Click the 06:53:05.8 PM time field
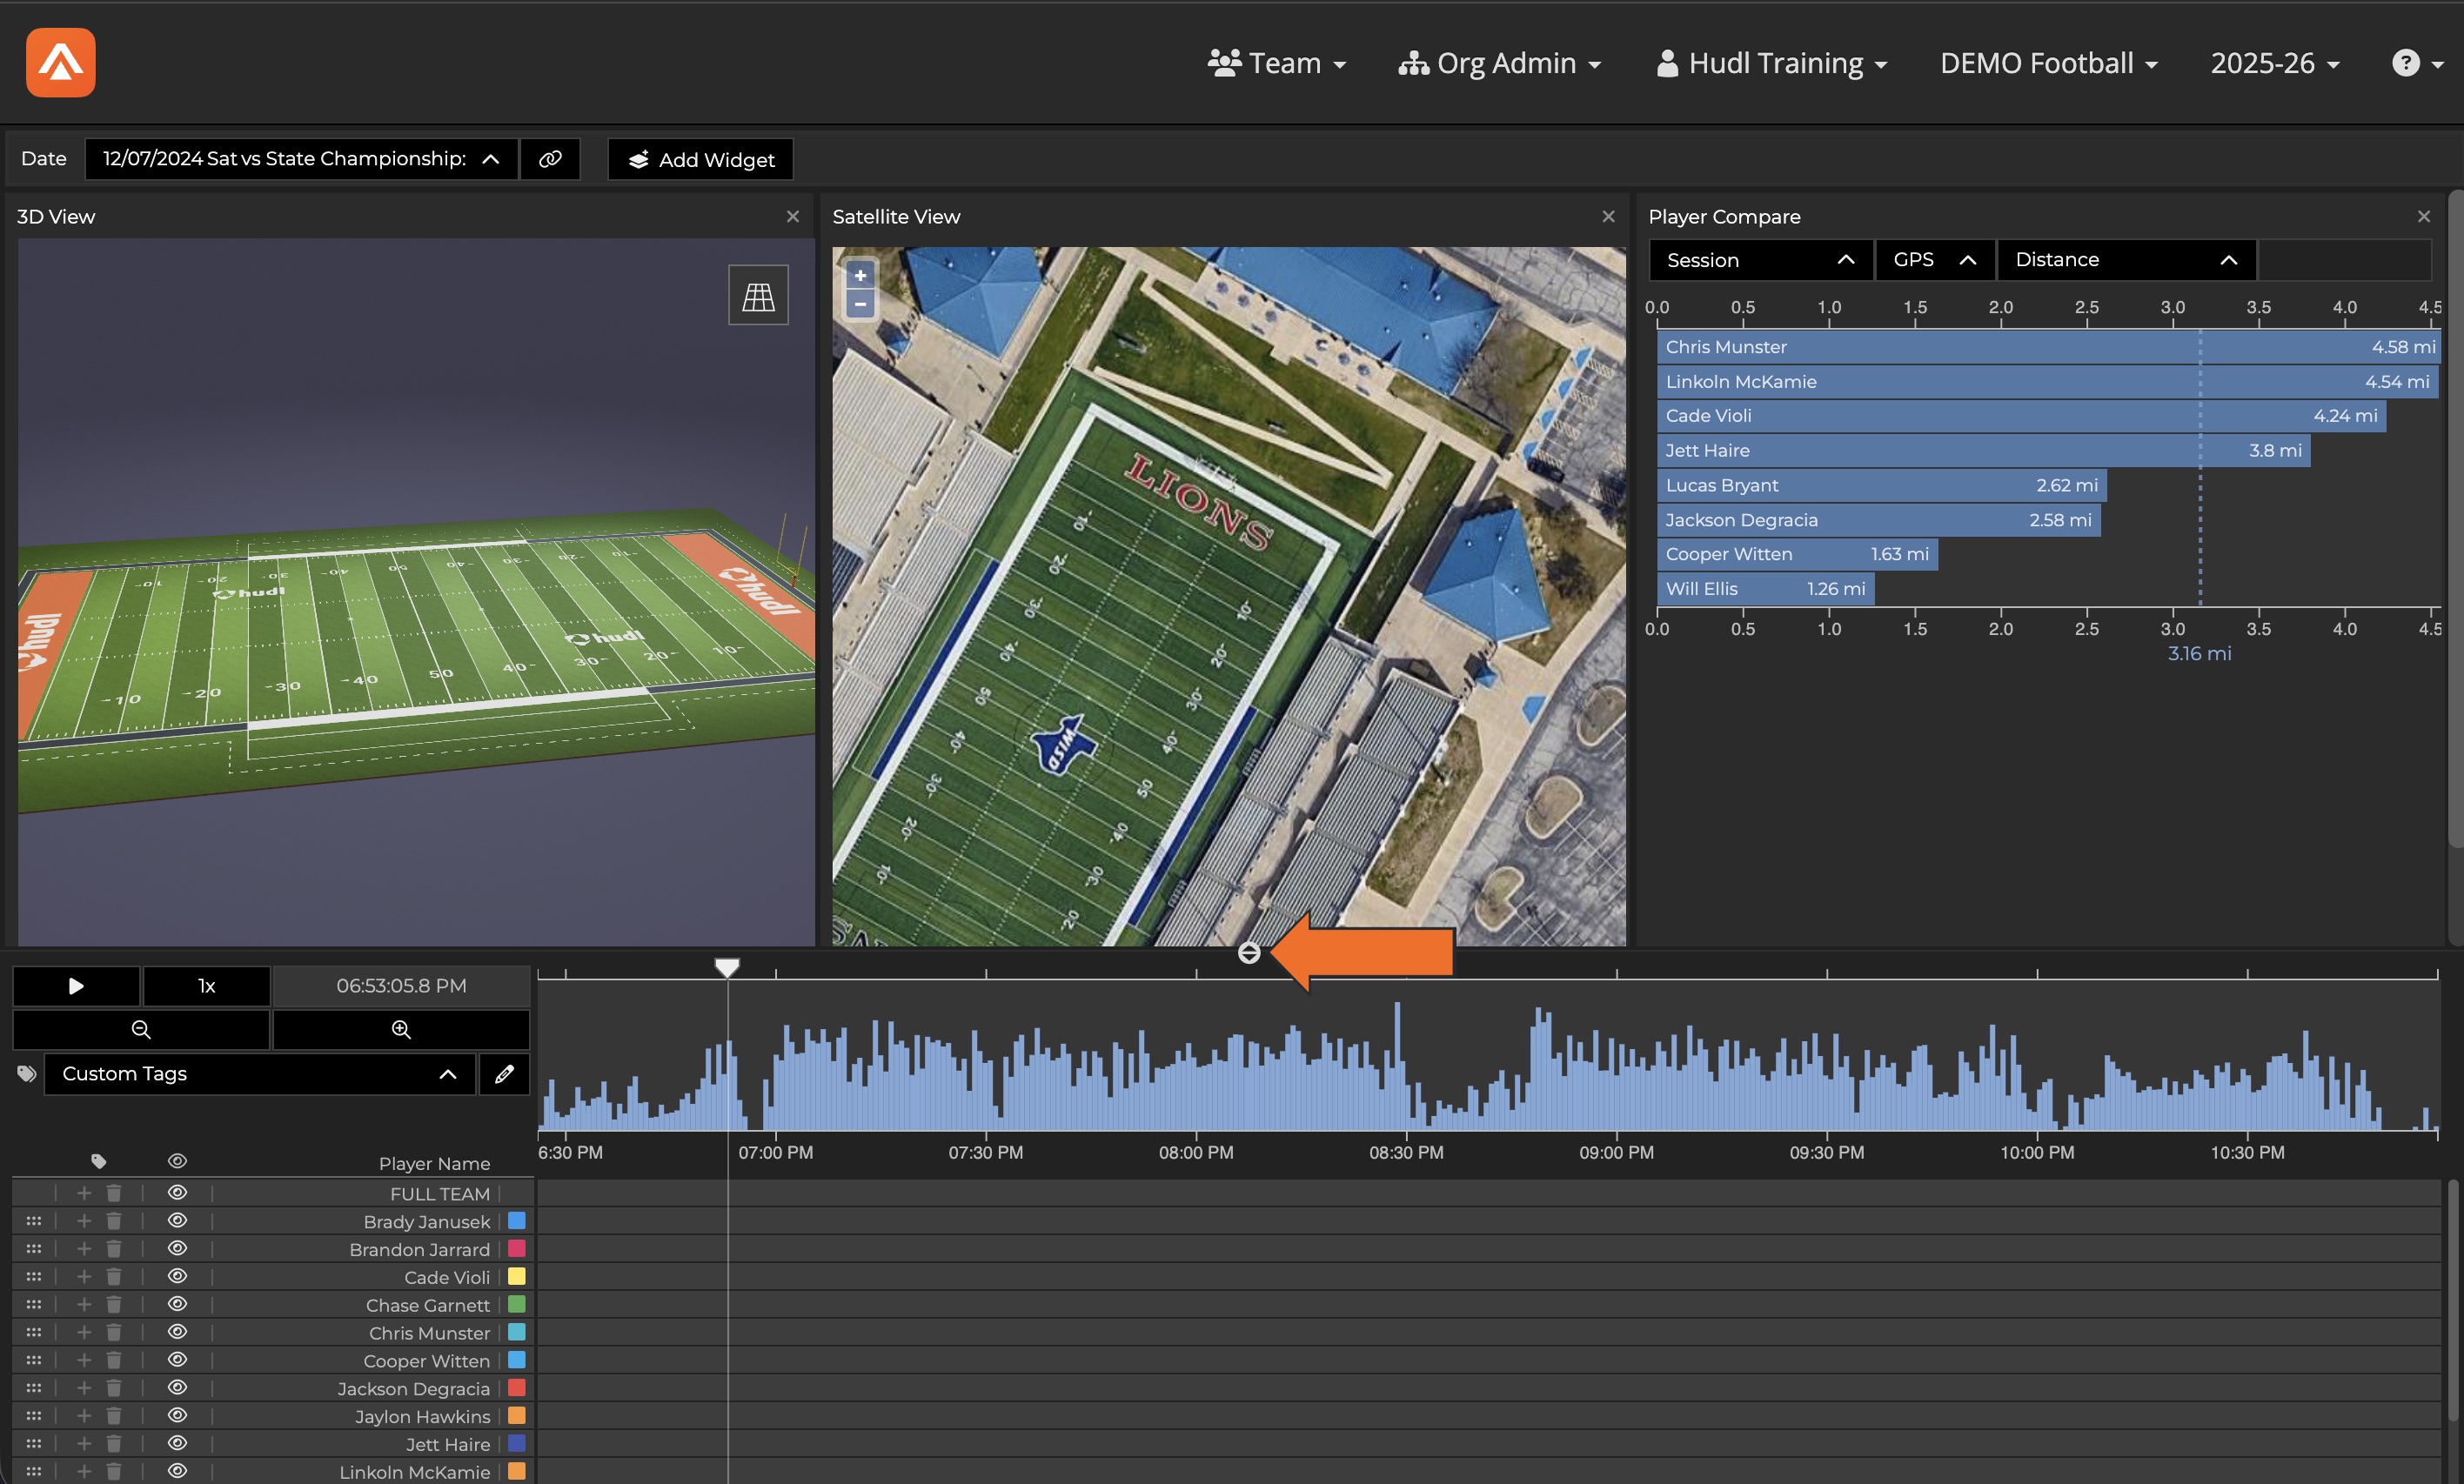The height and width of the screenshot is (1484, 2464). tap(401, 986)
